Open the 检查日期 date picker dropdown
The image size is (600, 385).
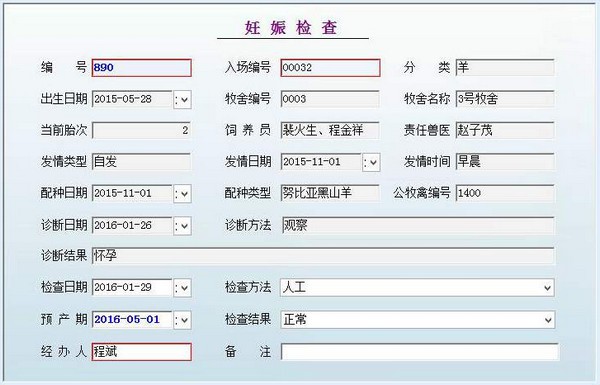pyautogui.click(x=183, y=288)
